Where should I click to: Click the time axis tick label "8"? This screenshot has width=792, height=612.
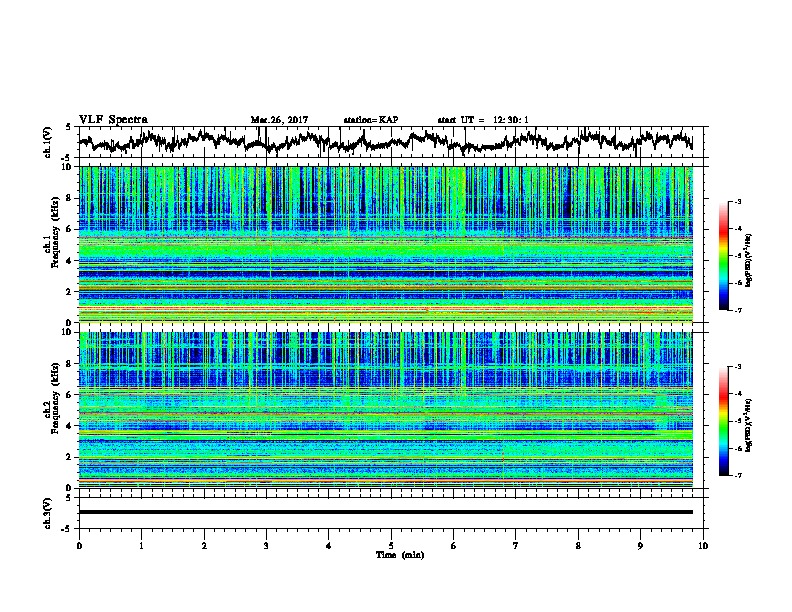[578, 546]
